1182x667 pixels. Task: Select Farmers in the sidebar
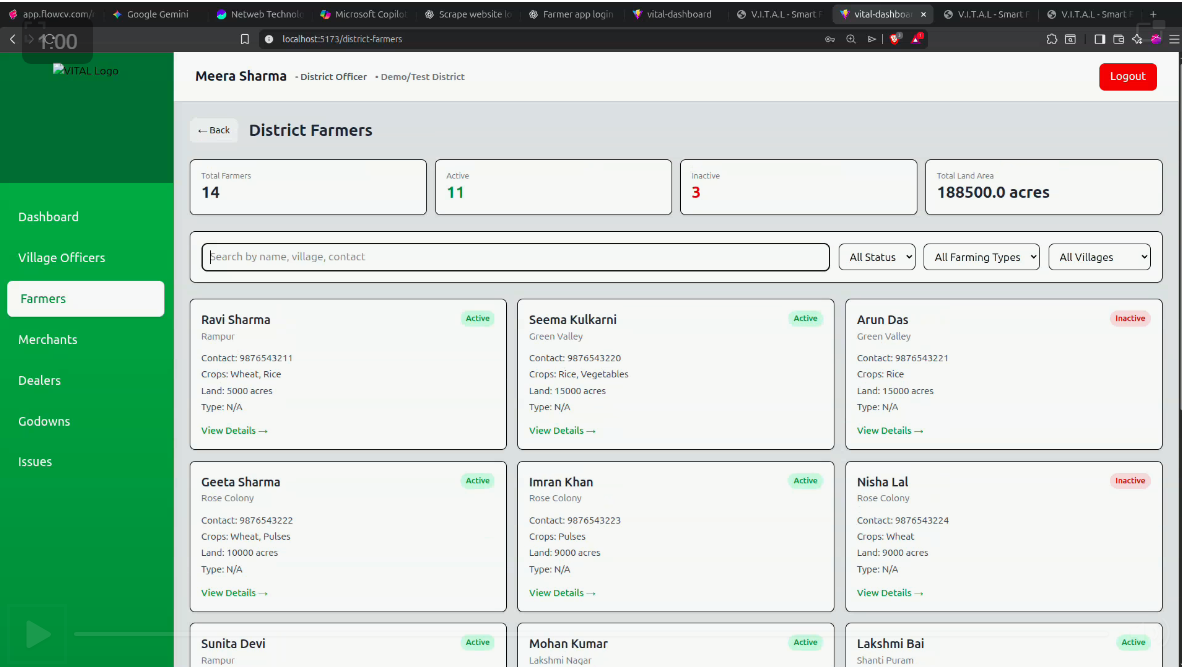(x=86, y=298)
